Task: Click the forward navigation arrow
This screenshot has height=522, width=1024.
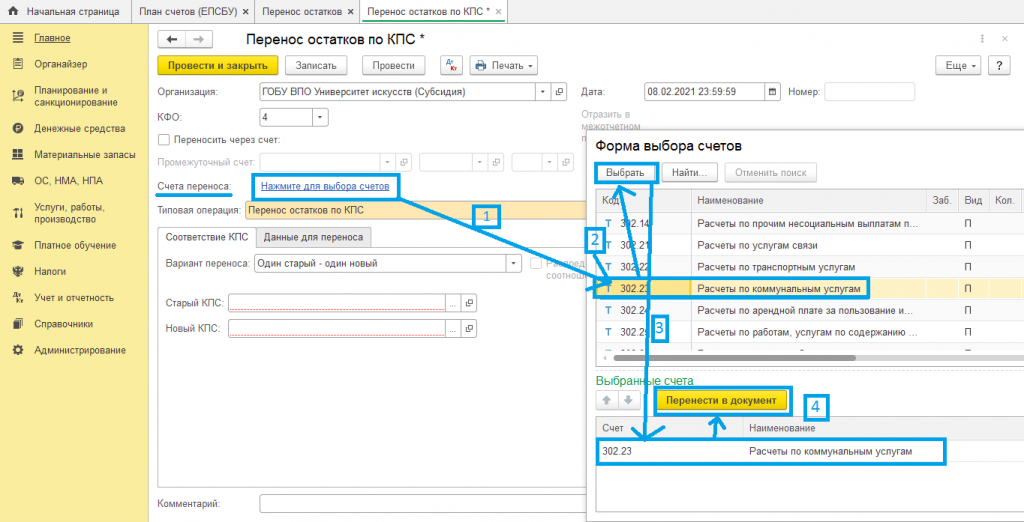Action: [x=198, y=39]
